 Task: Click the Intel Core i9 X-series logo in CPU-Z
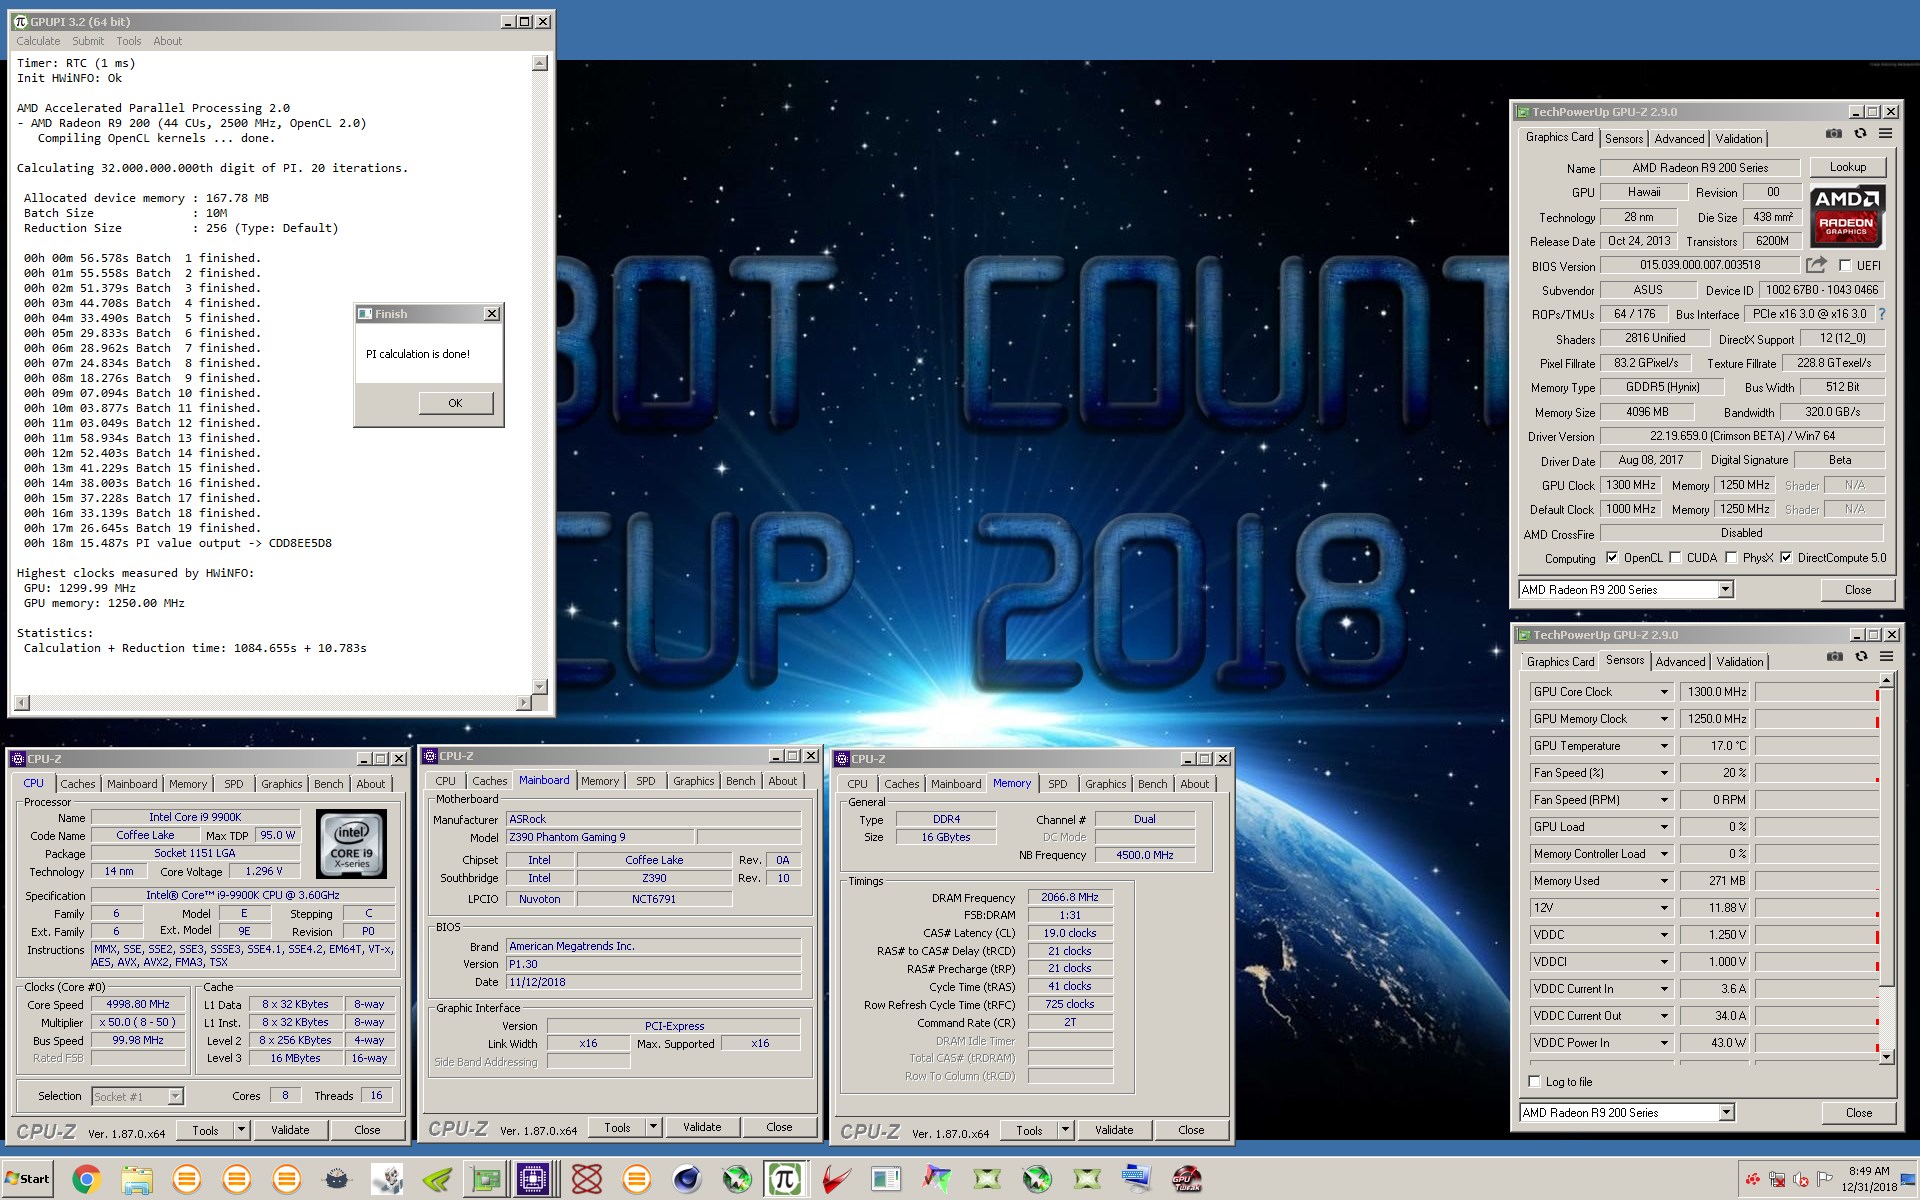pos(351,843)
